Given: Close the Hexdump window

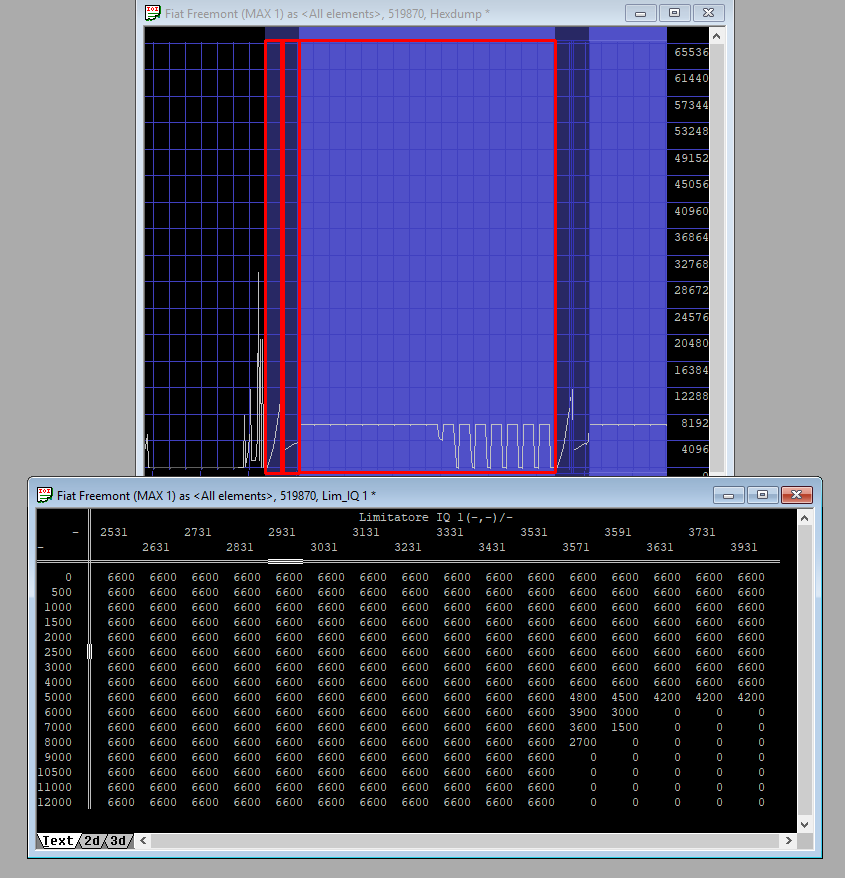Looking at the screenshot, I should pyautogui.click(x=708, y=13).
